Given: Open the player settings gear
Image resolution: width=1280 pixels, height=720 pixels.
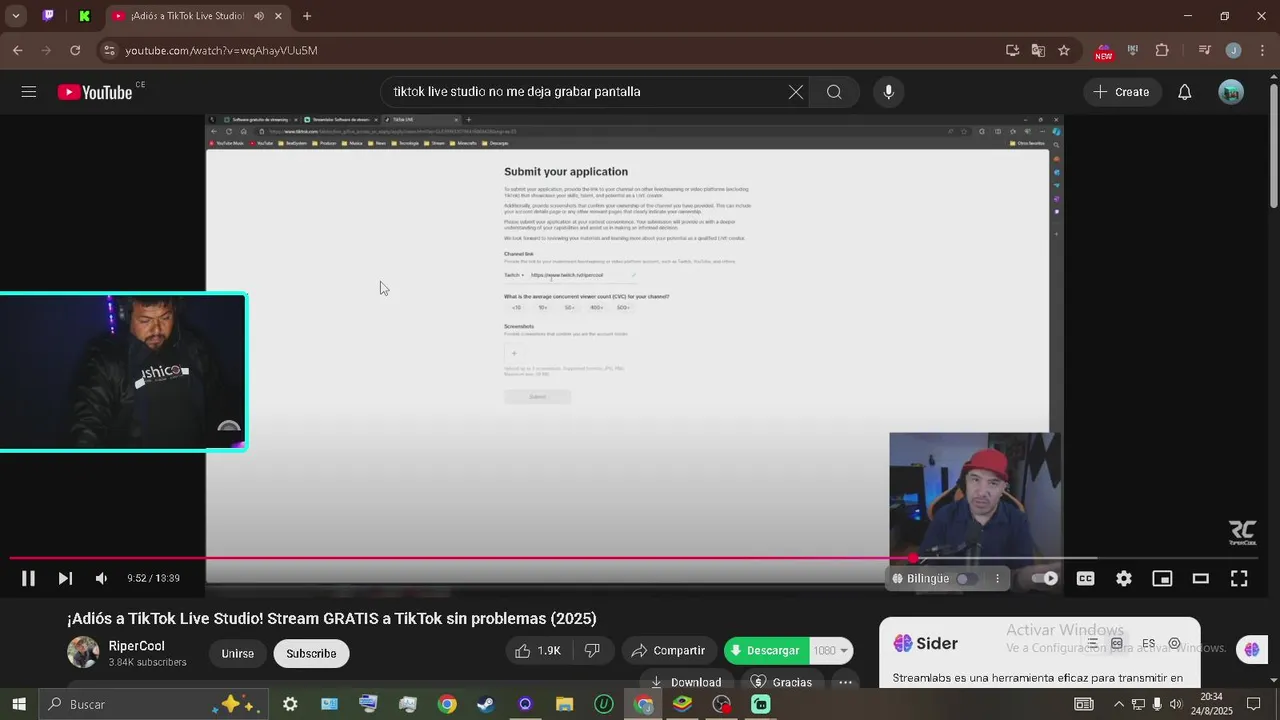Looking at the screenshot, I should pos(1124,578).
